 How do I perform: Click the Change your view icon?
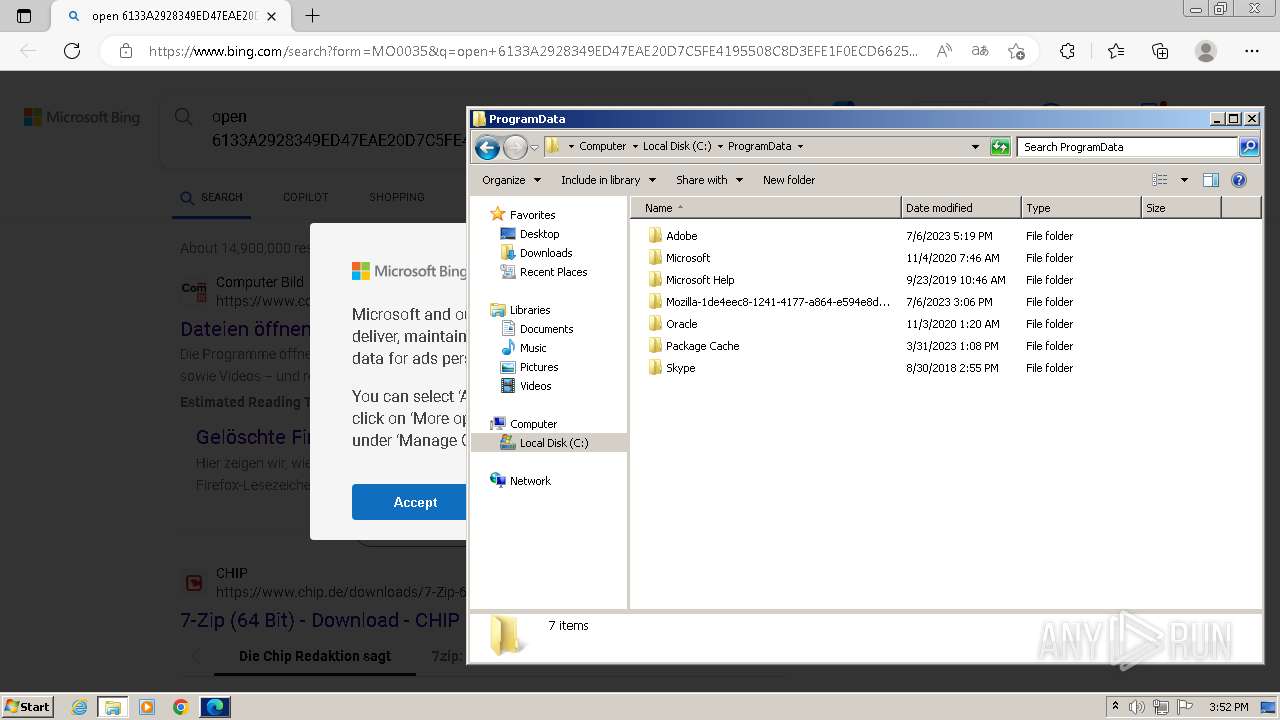click(x=1160, y=180)
